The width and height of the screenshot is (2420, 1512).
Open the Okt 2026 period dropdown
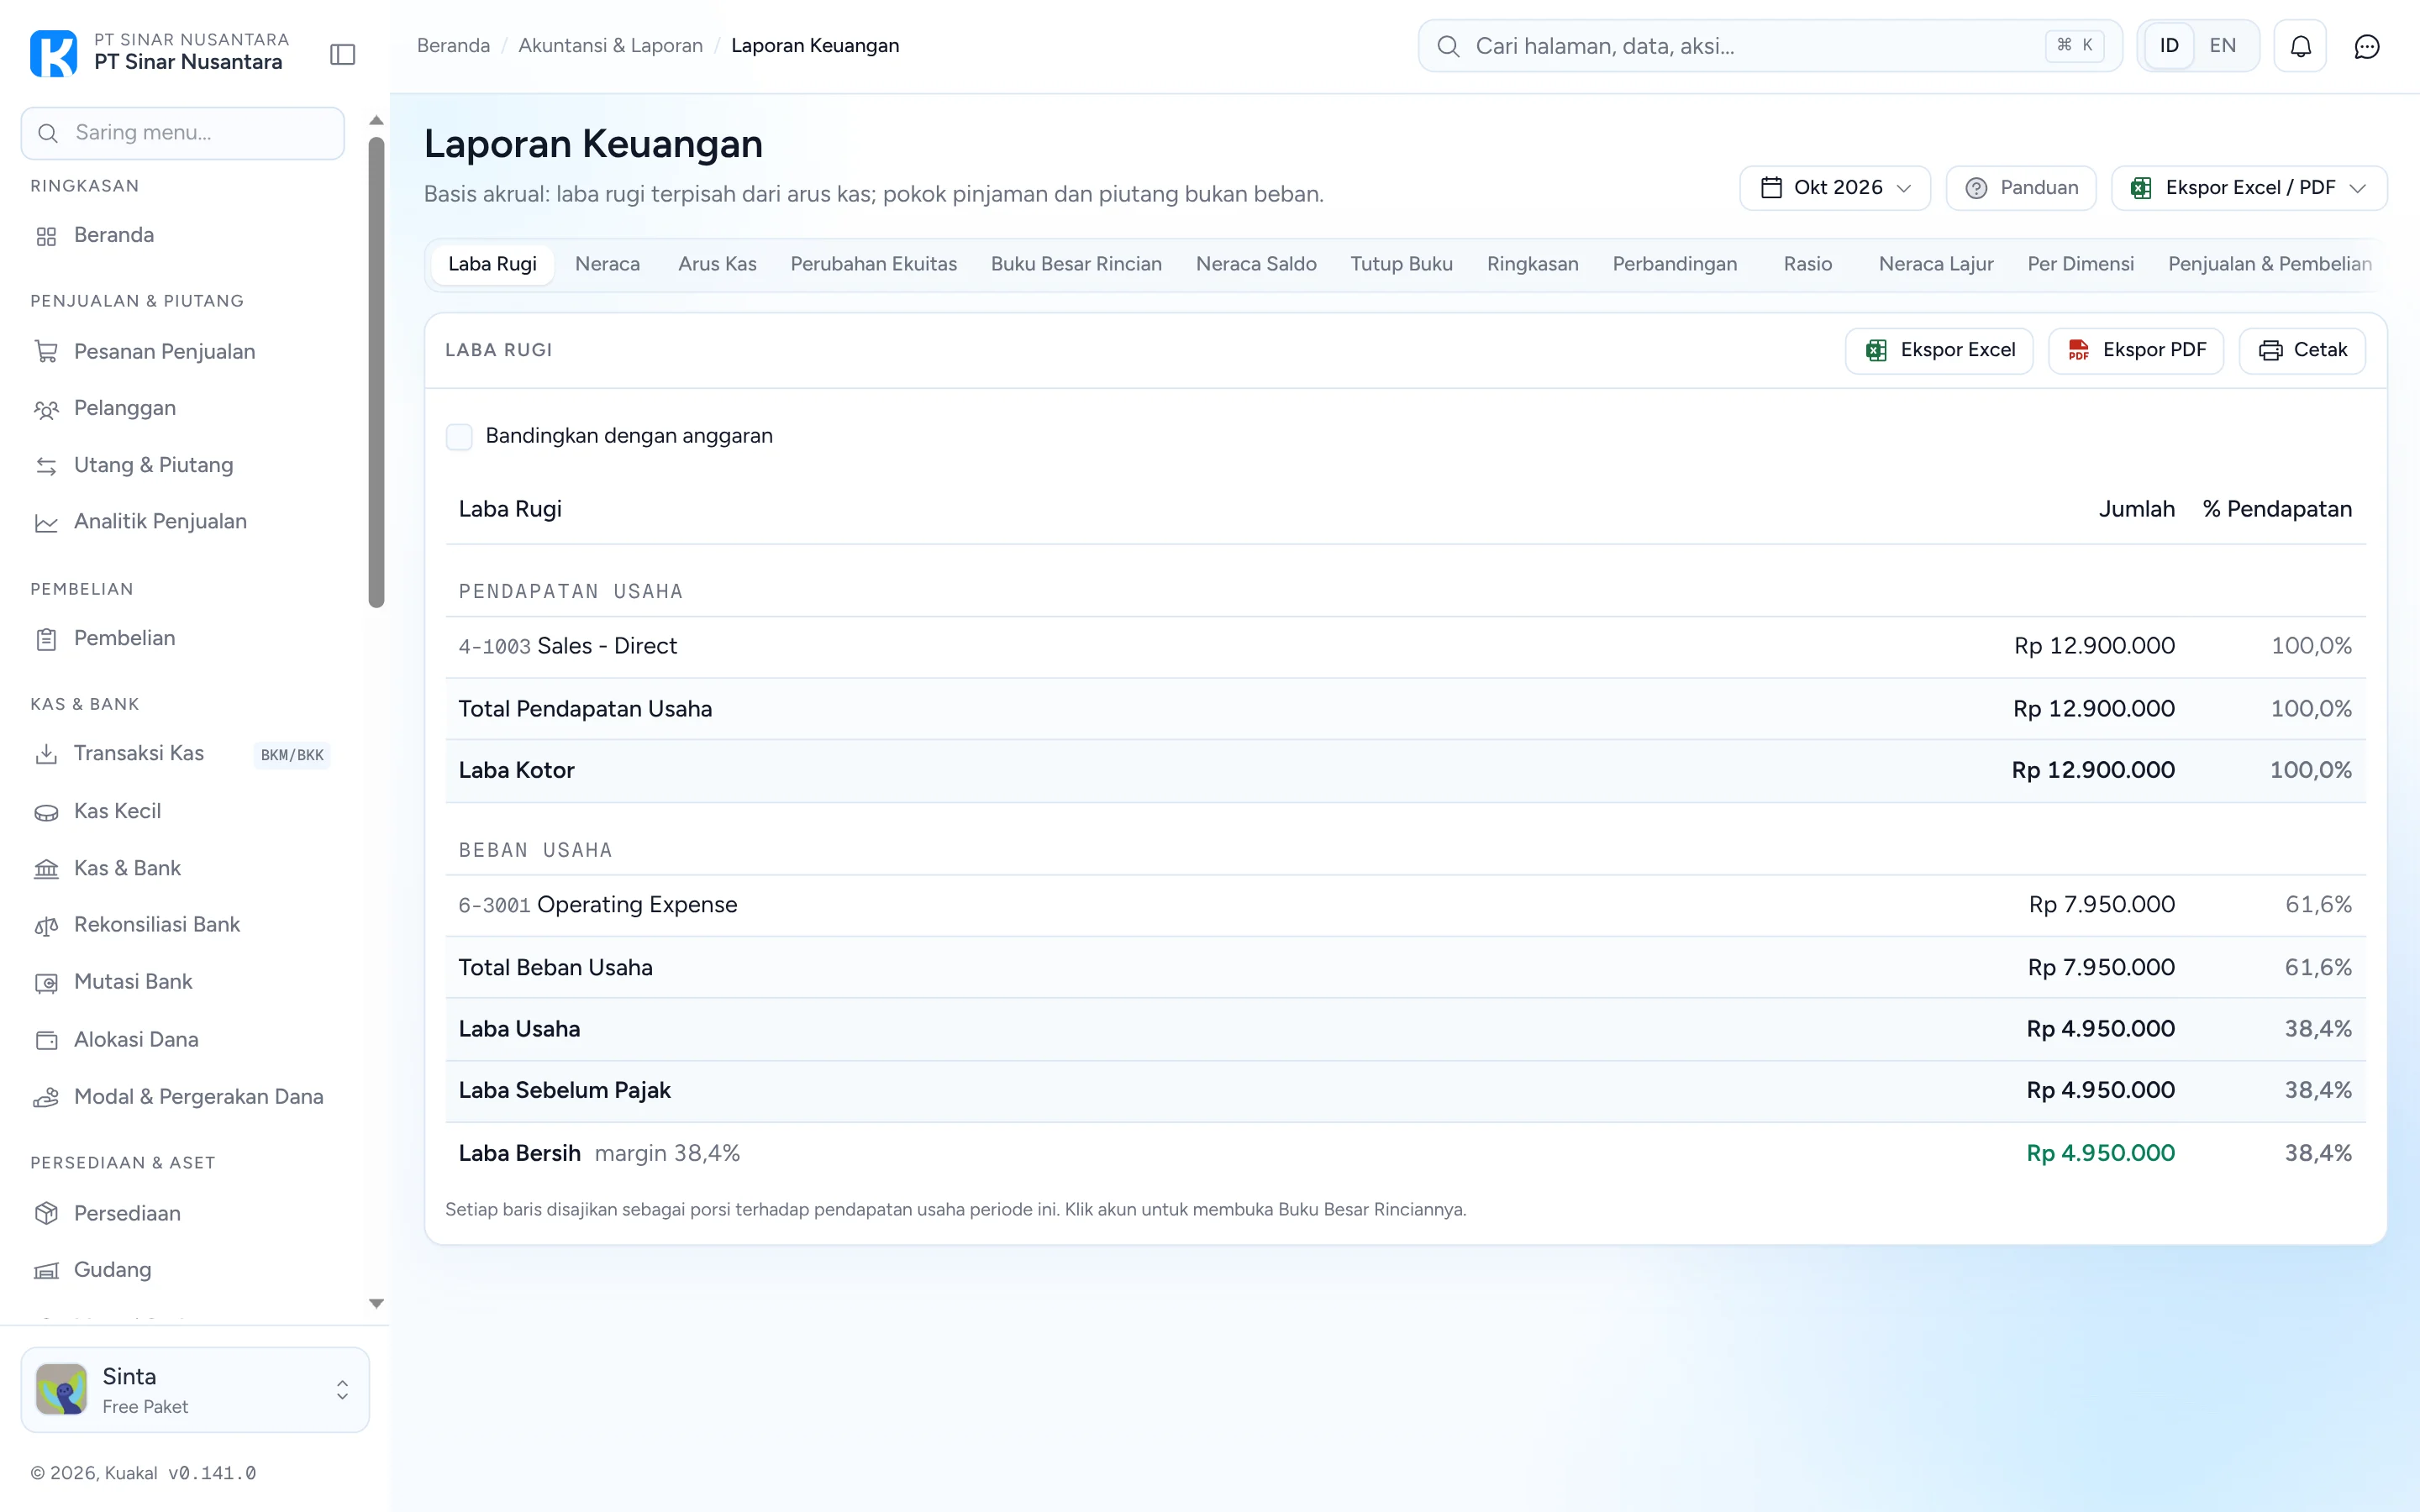pos(1834,188)
